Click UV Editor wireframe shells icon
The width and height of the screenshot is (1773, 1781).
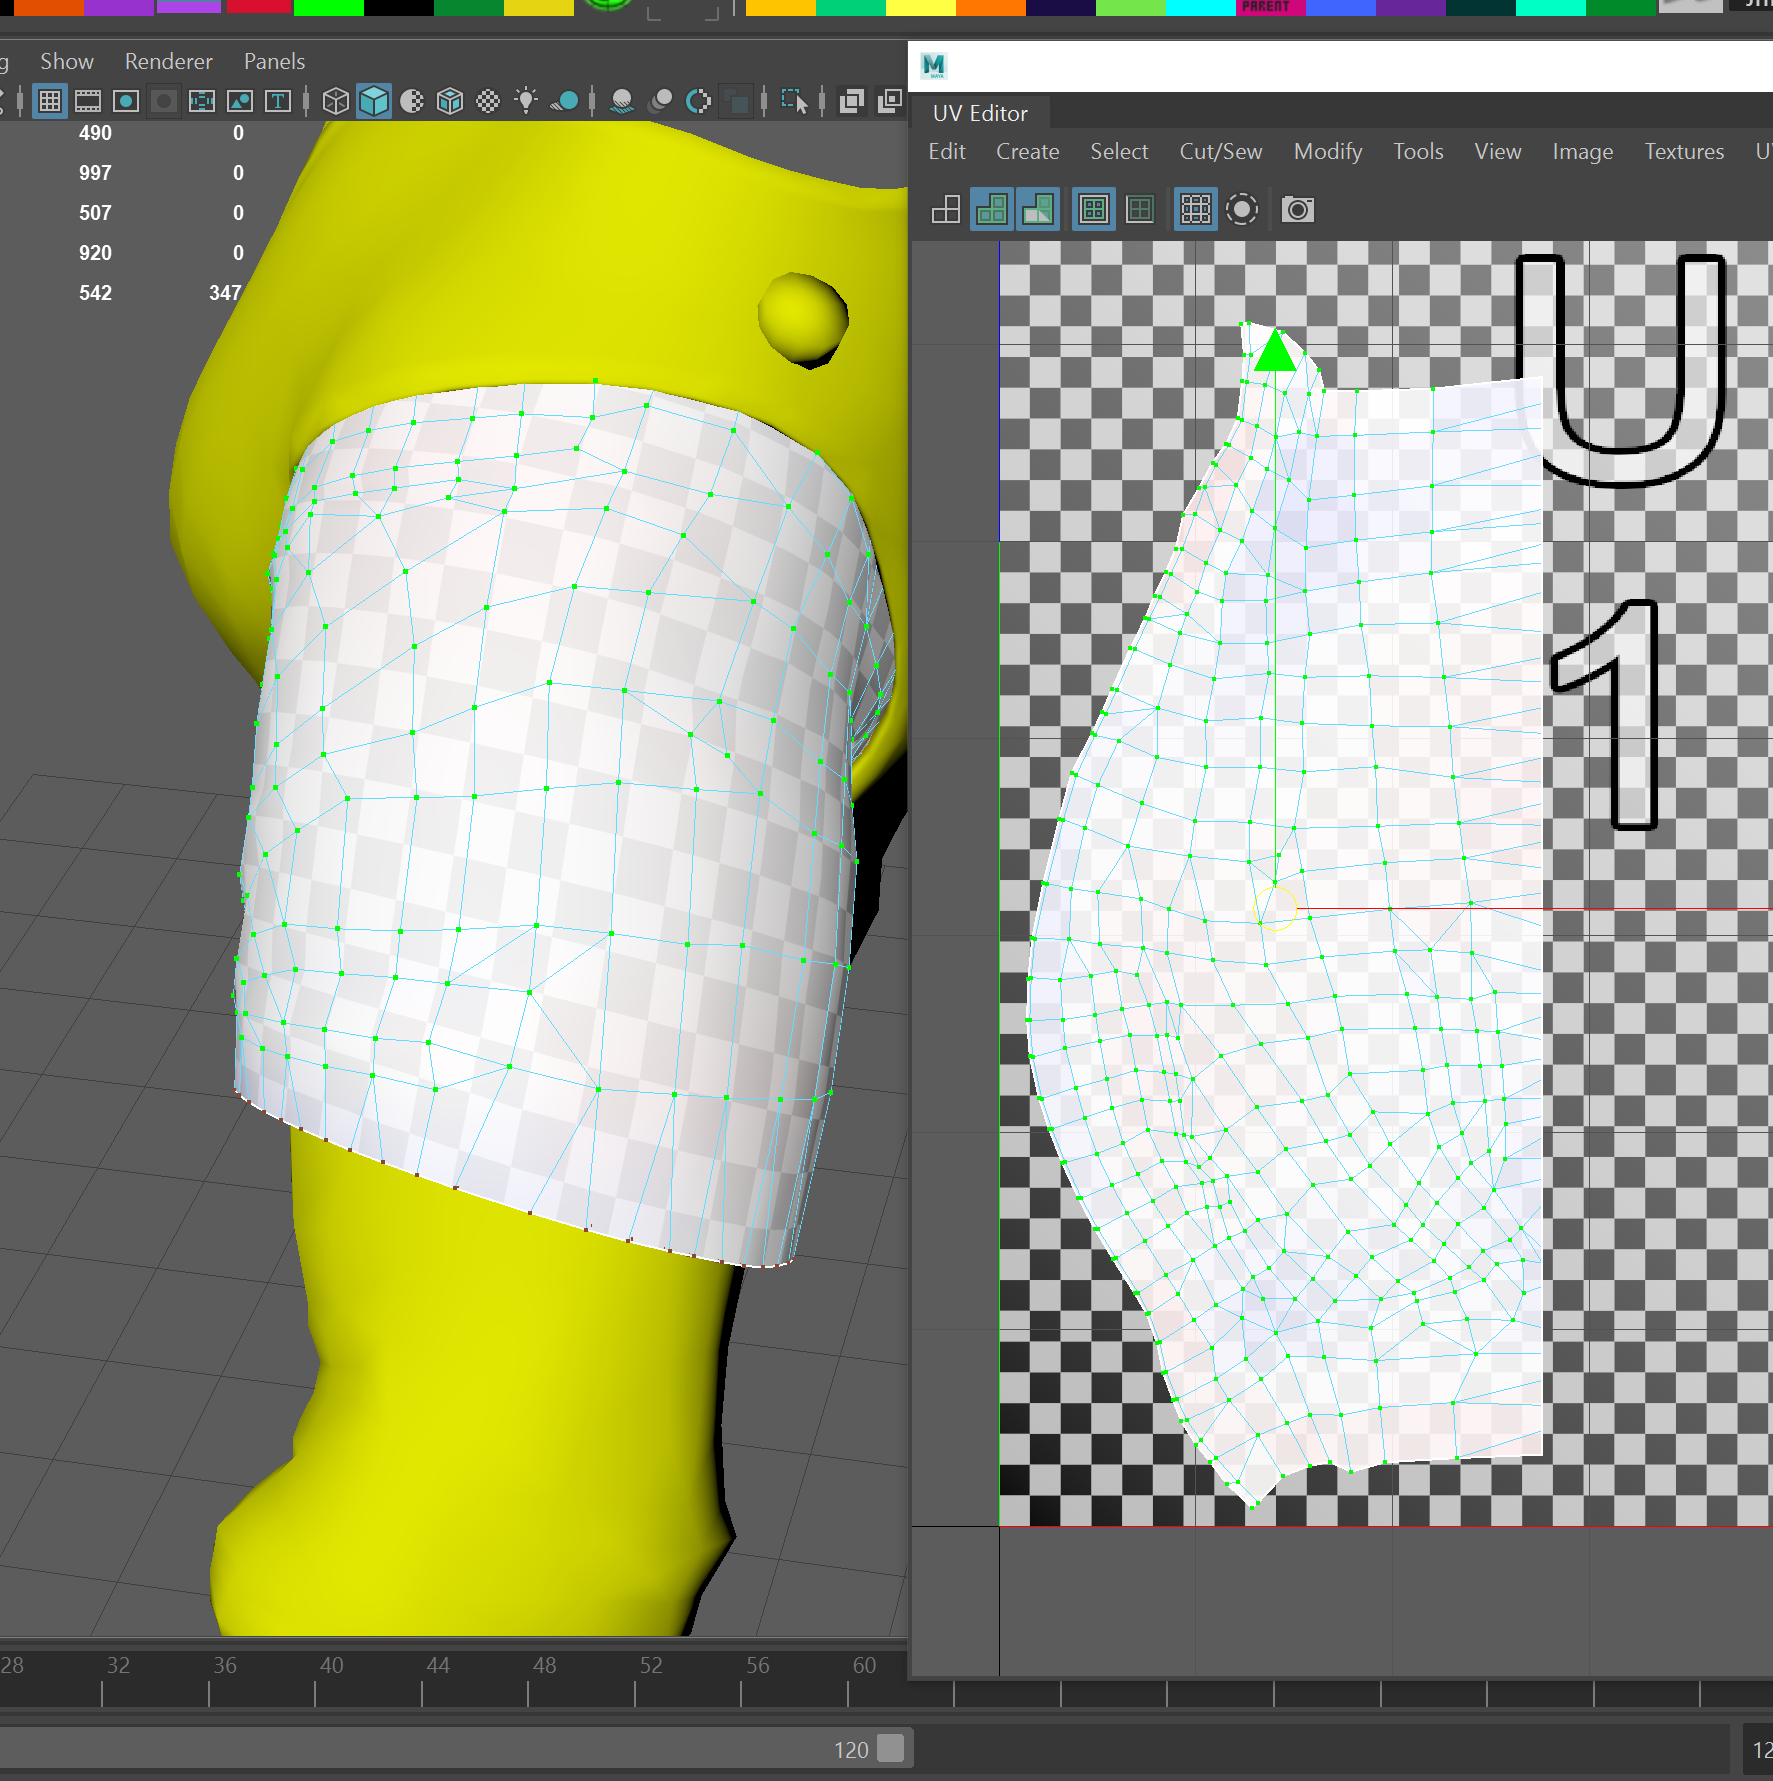pyautogui.click(x=945, y=209)
